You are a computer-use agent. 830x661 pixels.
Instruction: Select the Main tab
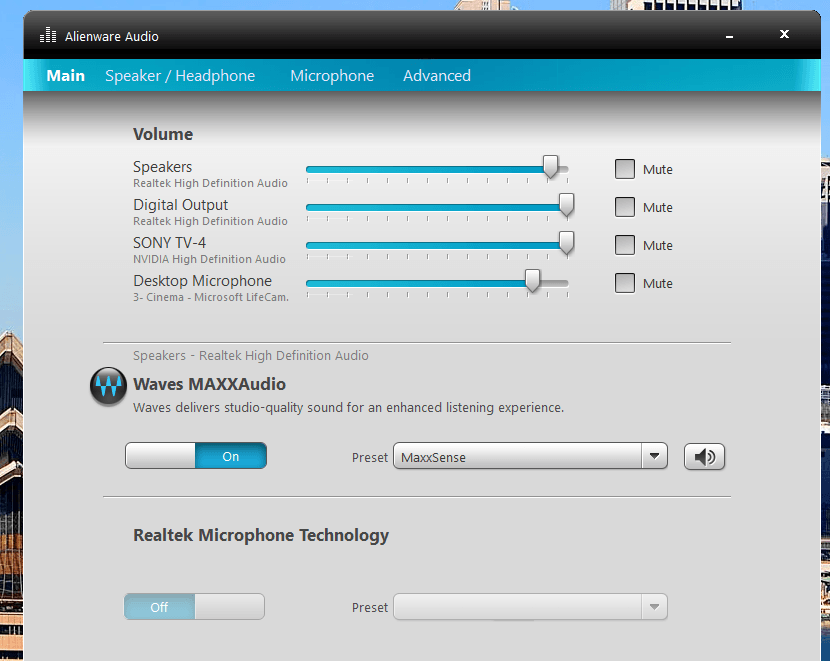tap(66, 76)
